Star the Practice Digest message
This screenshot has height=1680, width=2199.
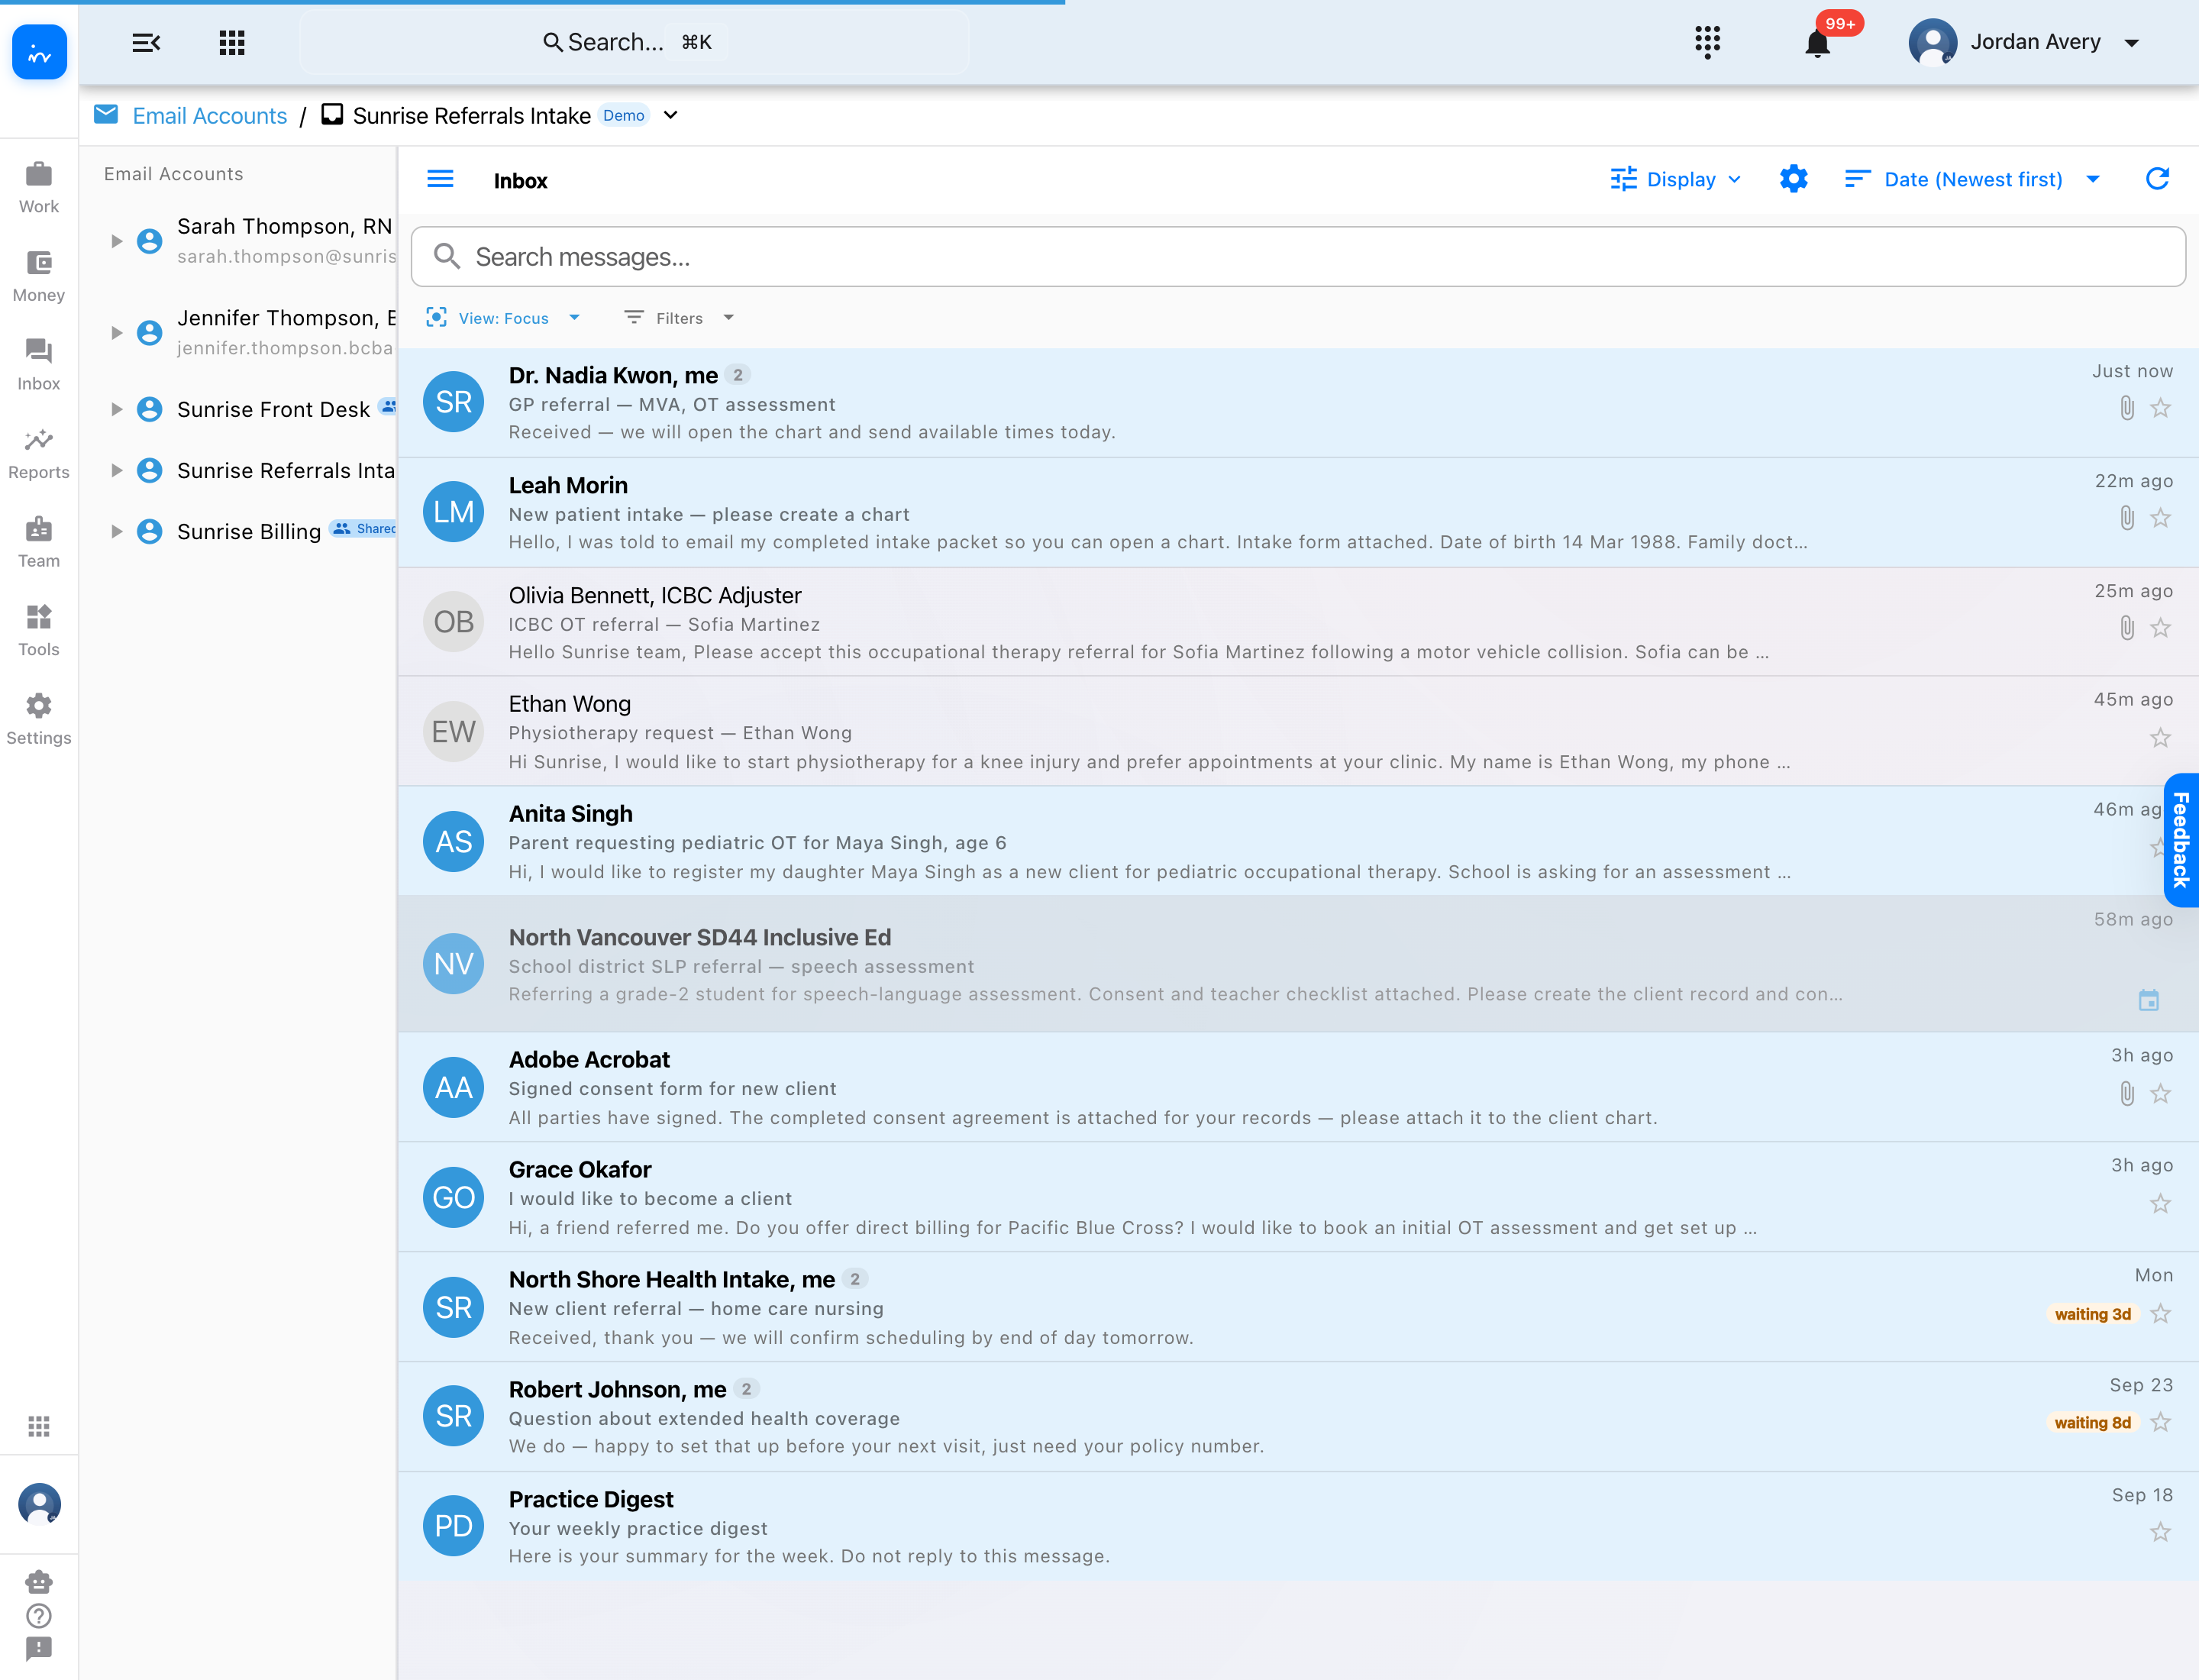pyautogui.click(x=2160, y=1531)
